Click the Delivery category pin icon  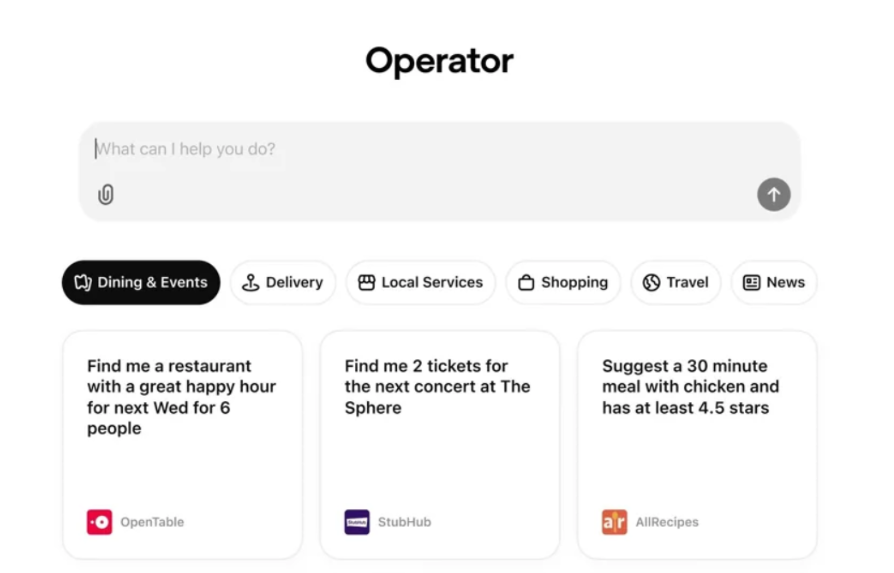coord(251,283)
